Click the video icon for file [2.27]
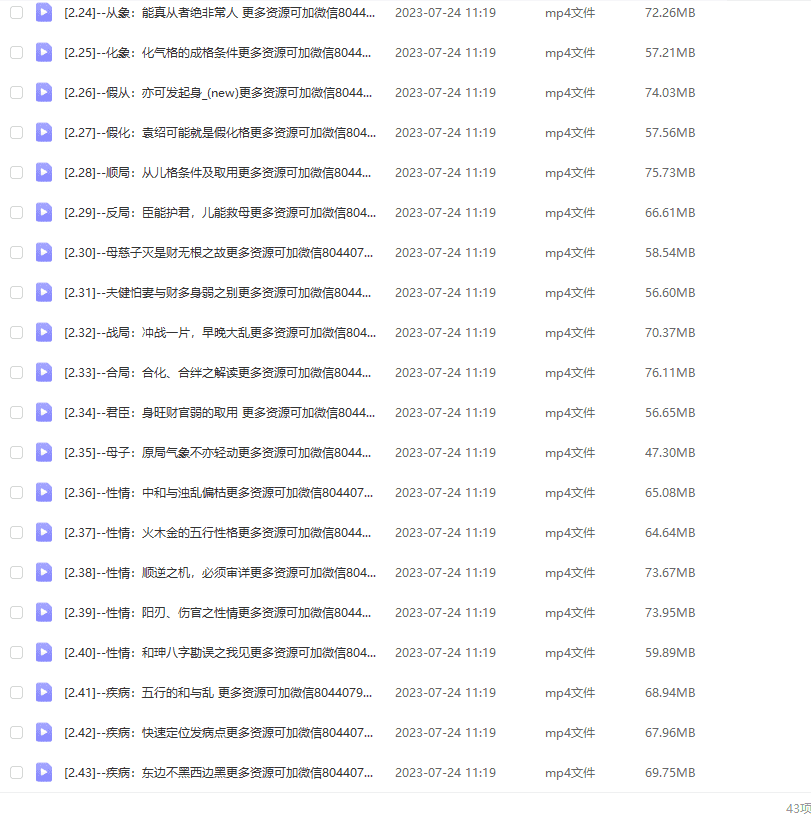The height and width of the screenshot is (821, 811). 44,132
